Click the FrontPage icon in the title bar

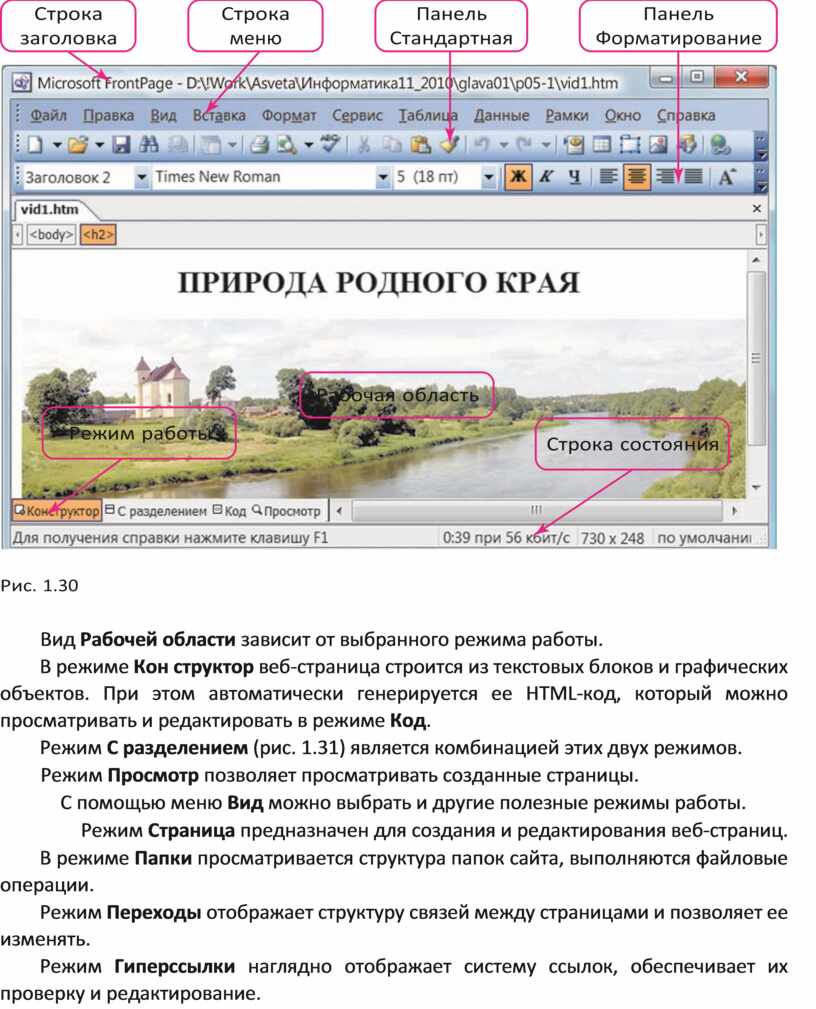[21, 82]
